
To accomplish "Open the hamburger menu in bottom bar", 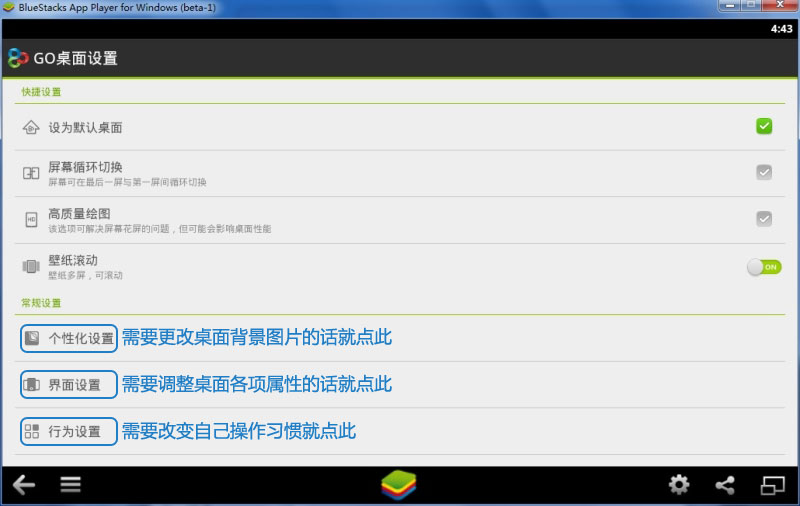I will 70,485.
